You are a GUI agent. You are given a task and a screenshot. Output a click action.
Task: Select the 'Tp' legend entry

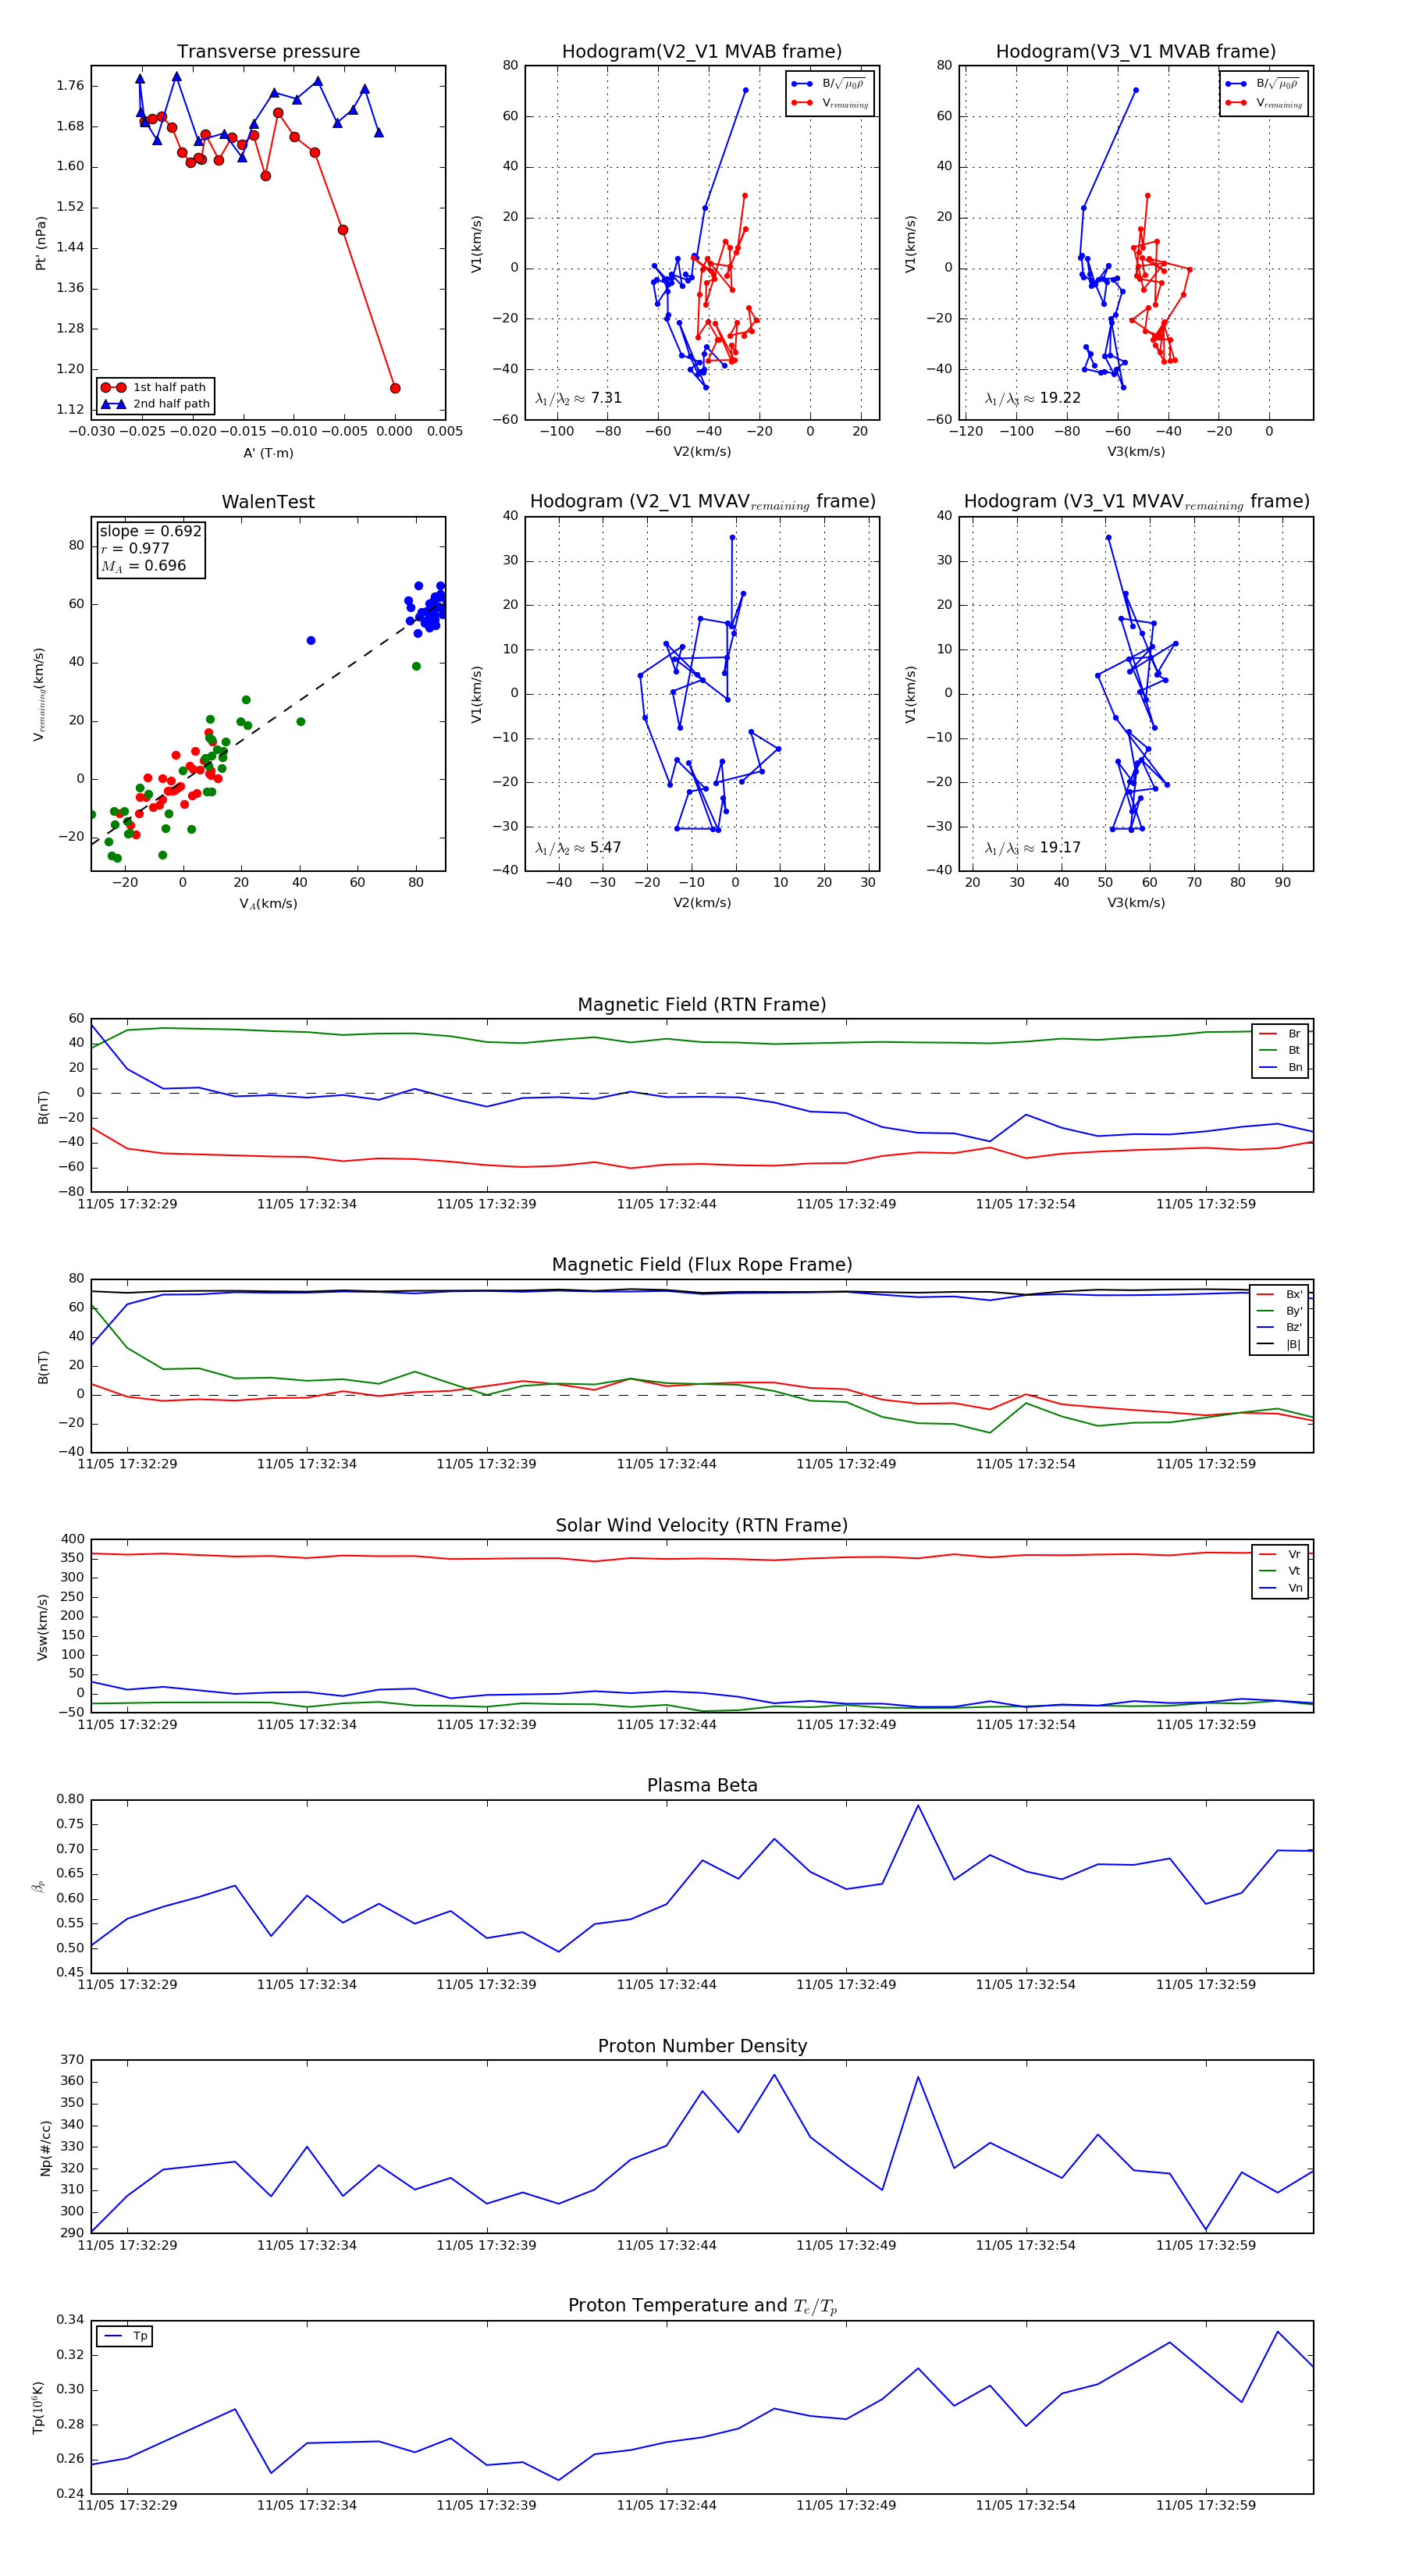(126, 2336)
